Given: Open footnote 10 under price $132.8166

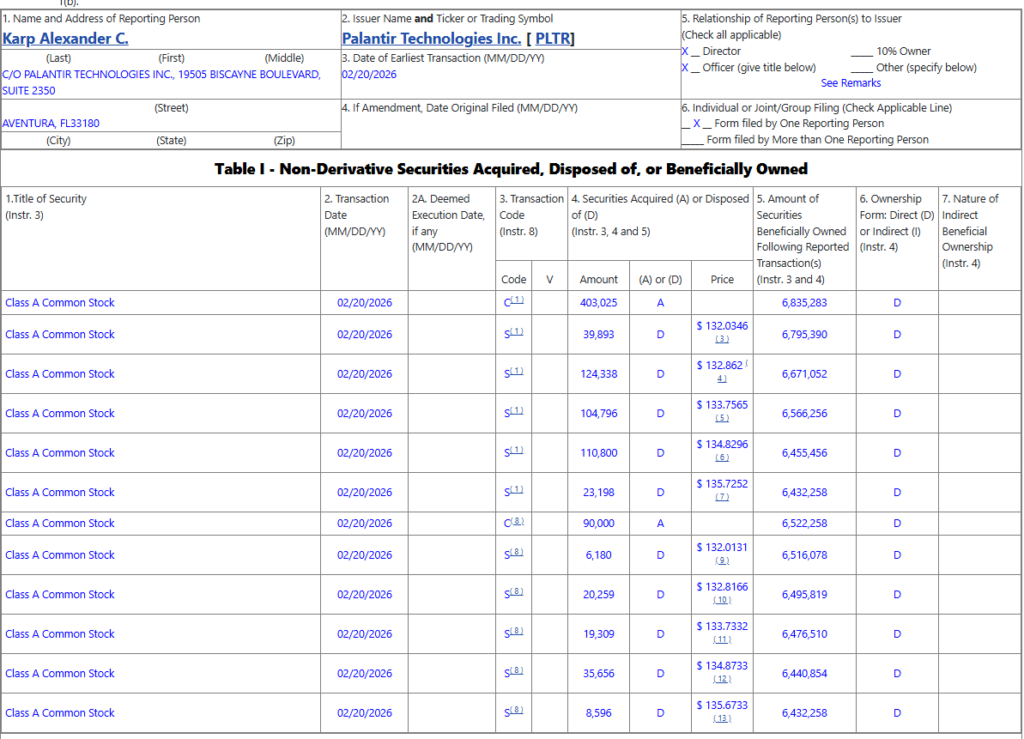Looking at the screenshot, I should tap(722, 600).
